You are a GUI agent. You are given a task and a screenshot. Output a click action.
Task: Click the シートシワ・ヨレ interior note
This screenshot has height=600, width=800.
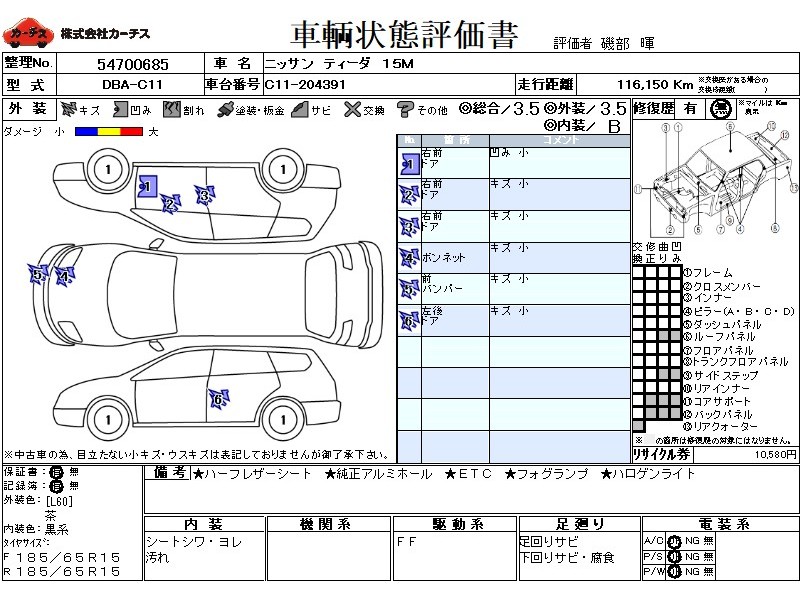pyautogui.click(x=194, y=541)
